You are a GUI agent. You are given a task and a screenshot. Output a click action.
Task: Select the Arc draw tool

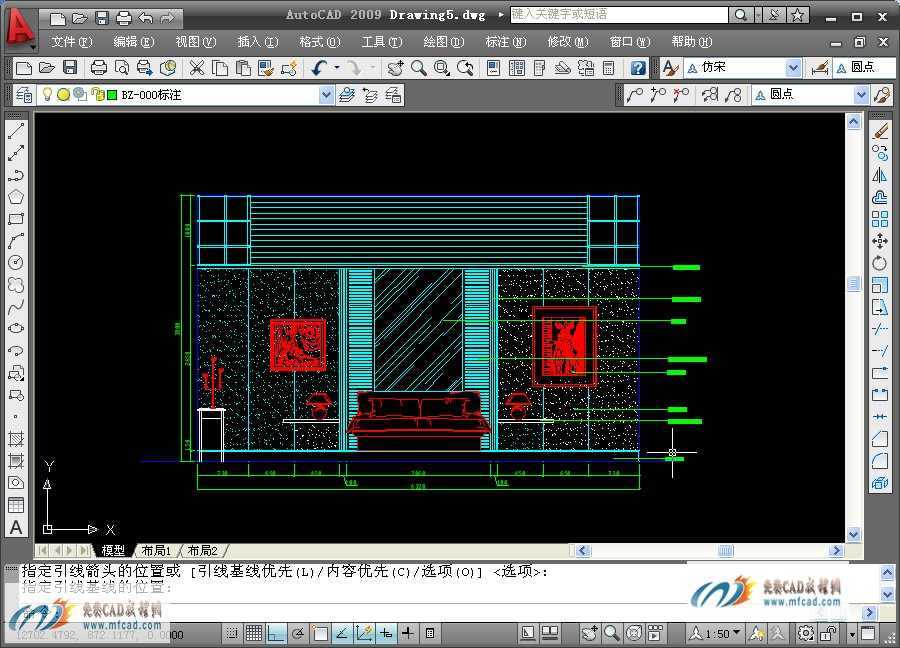(x=16, y=241)
